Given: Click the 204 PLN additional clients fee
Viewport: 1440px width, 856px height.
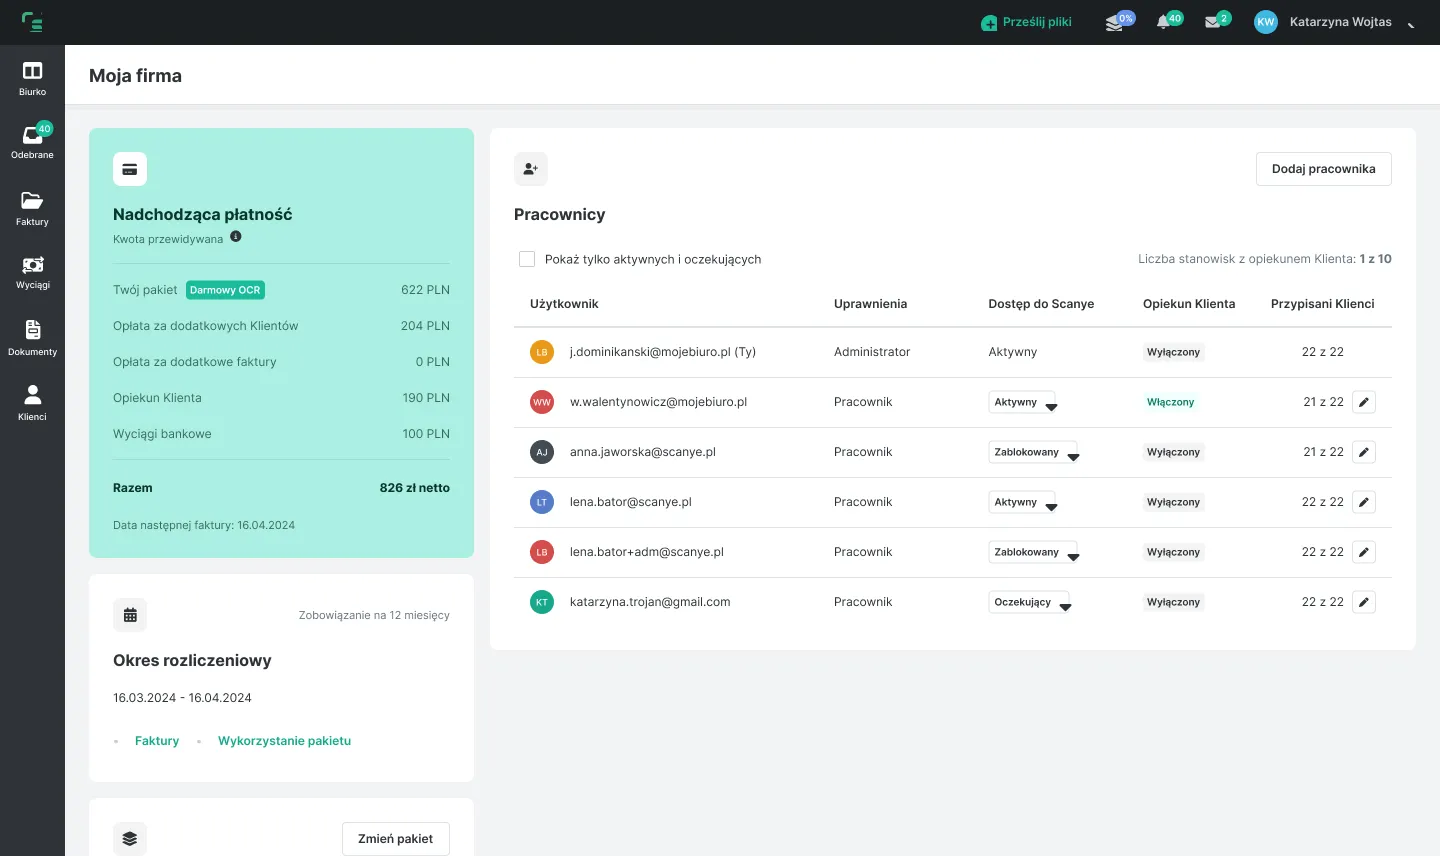Looking at the screenshot, I should [x=425, y=326].
